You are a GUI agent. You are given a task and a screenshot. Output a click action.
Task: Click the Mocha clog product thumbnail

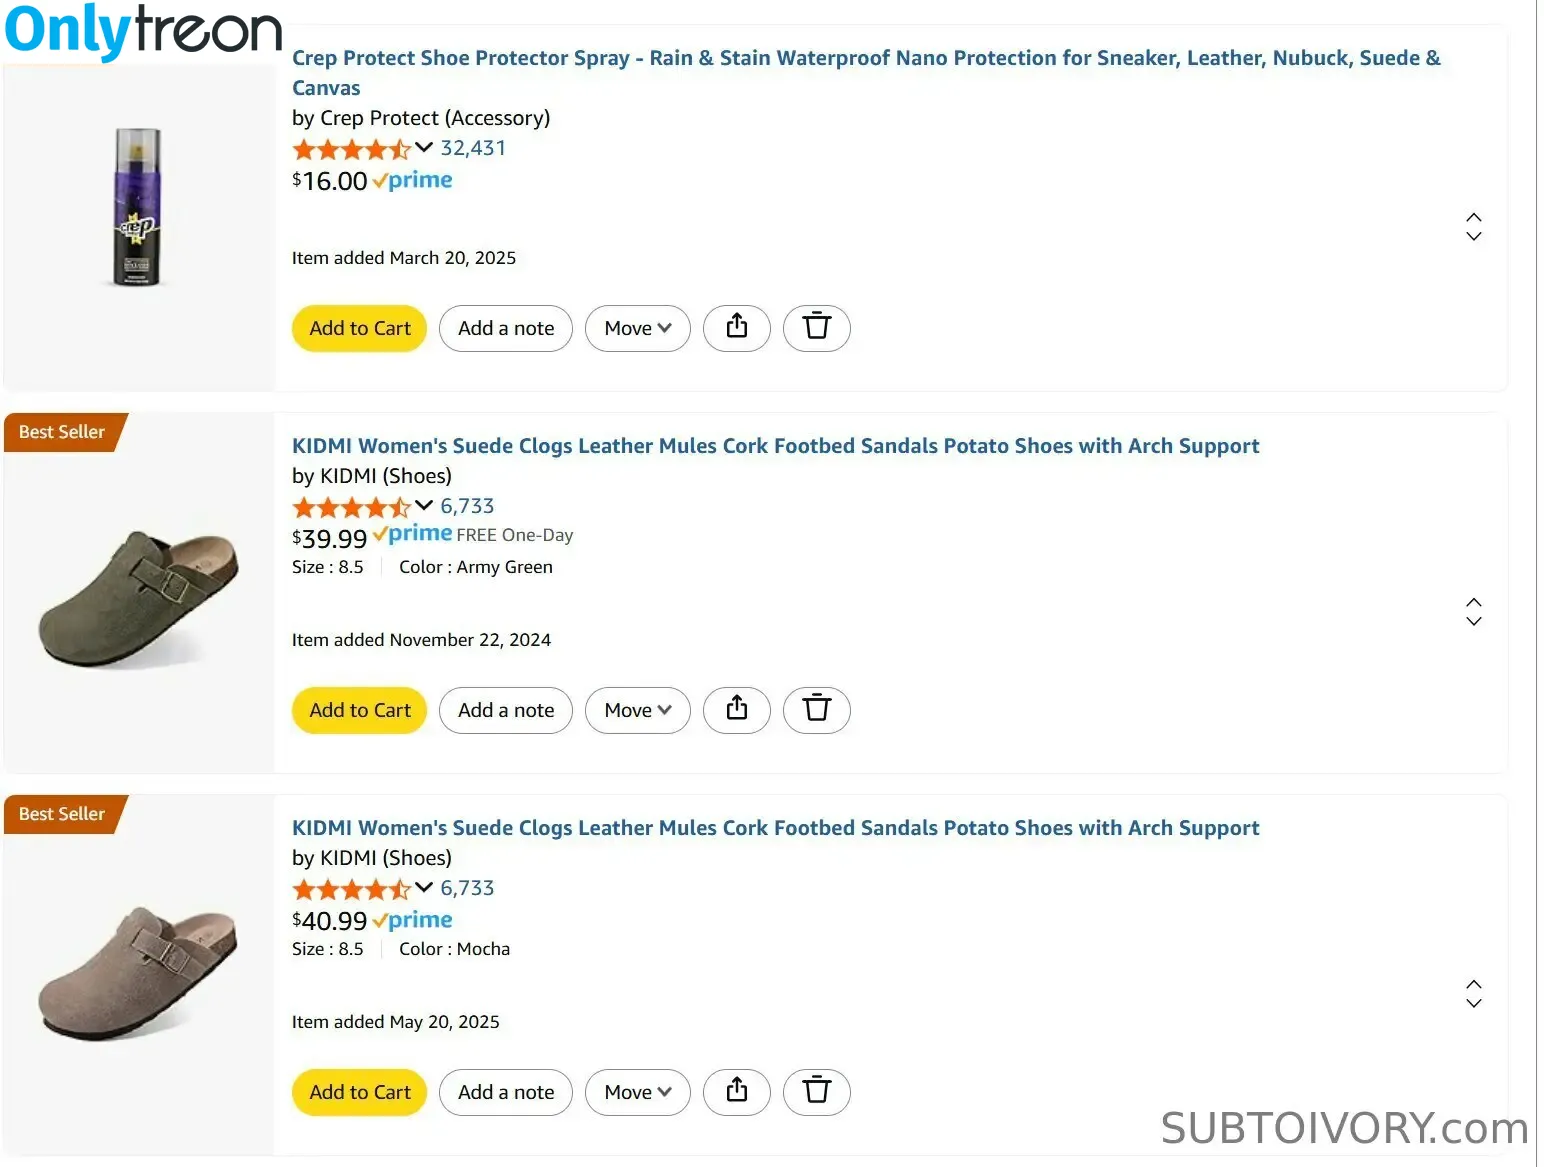click(138, 973)
